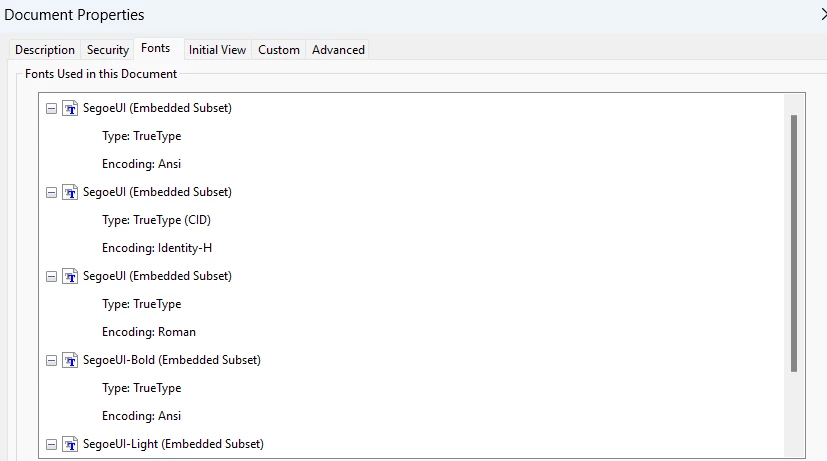
Task: Collapse the SegoeUI-Light font entry
Action: click(51, 445)
